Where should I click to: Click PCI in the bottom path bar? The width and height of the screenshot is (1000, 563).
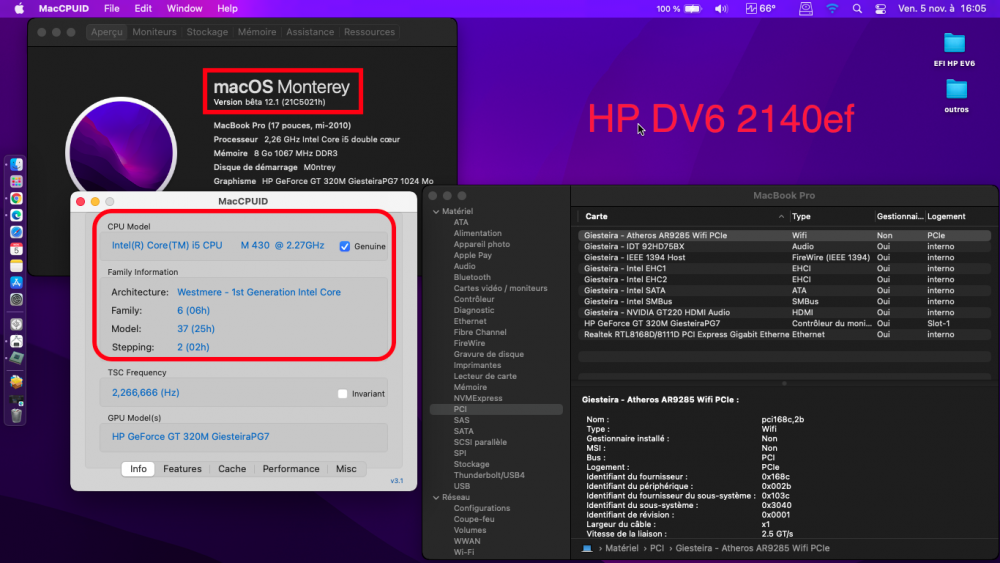pyautogui.click(x=657, y=548)
